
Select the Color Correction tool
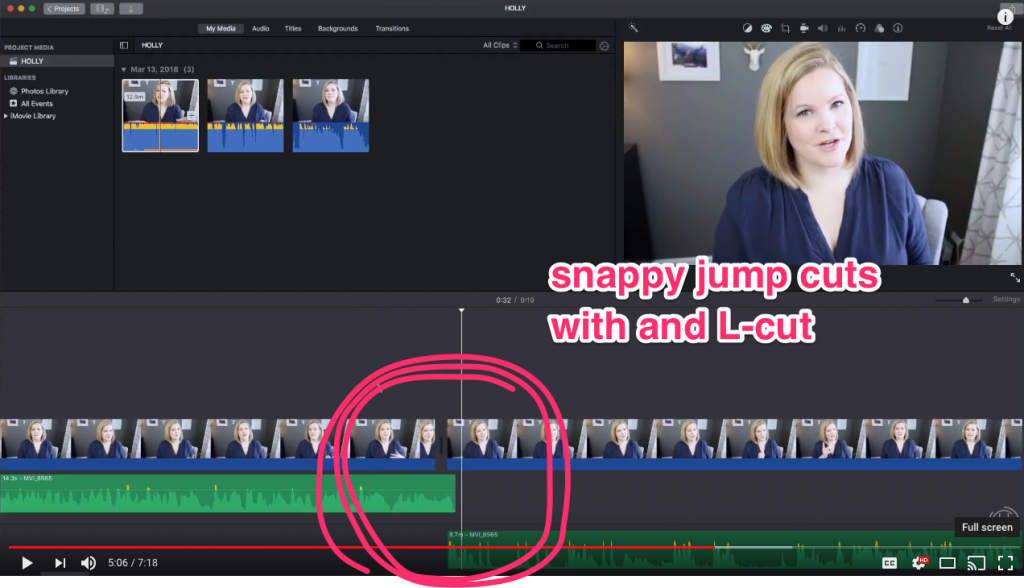[x=766, y=29]
